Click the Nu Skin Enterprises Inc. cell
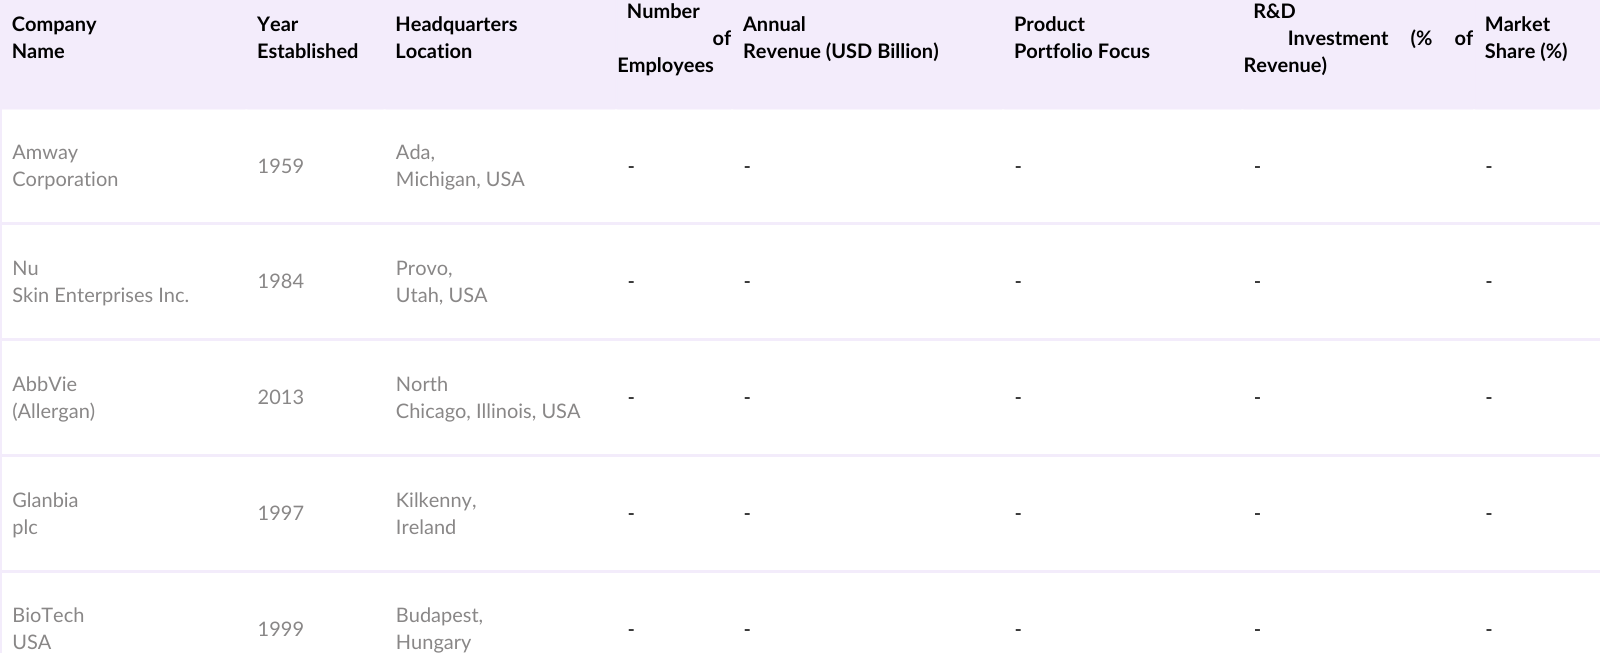The image size is (1600, 653). [x=100, y=282]
